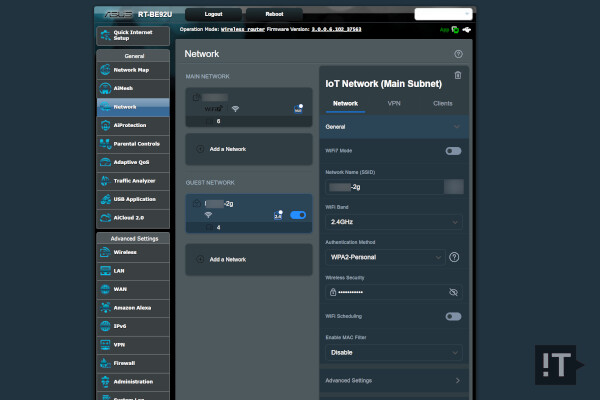Open the WiFi Band dropdown
The height and width of the screenshot is (400, 600).
pyautogui.click(x=393, y=221)
